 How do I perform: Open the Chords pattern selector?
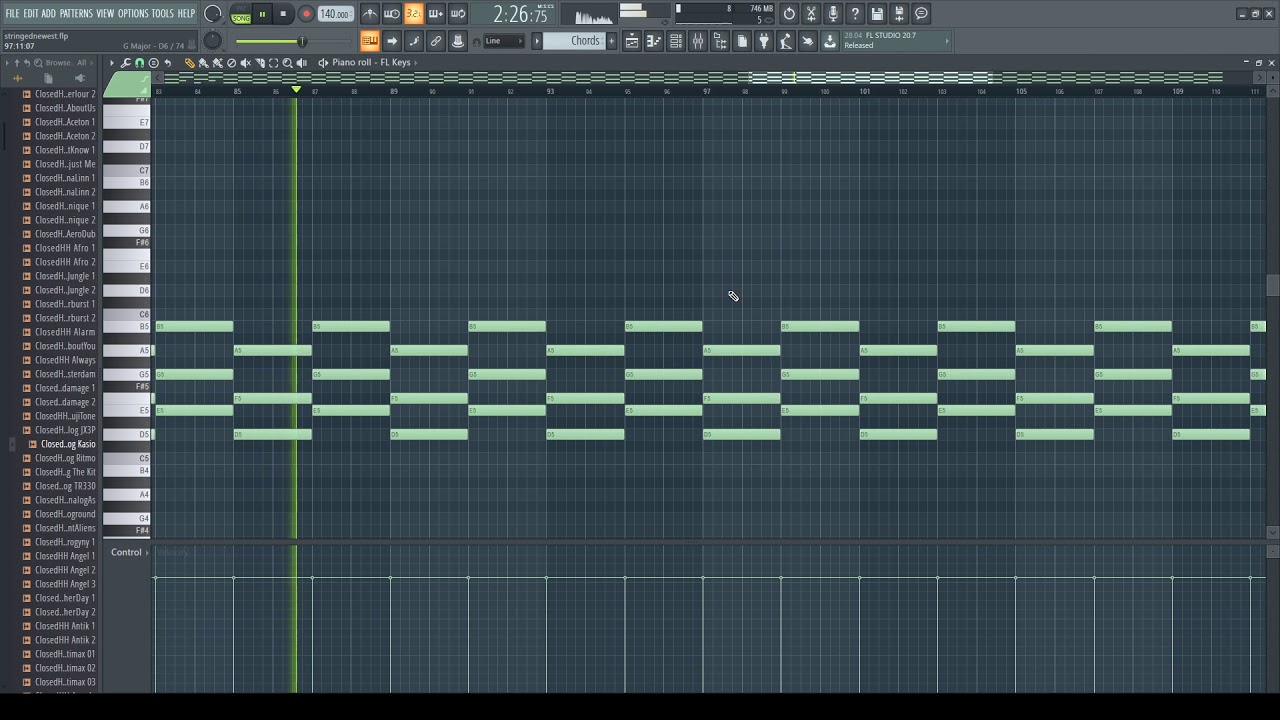pos(575,41)
